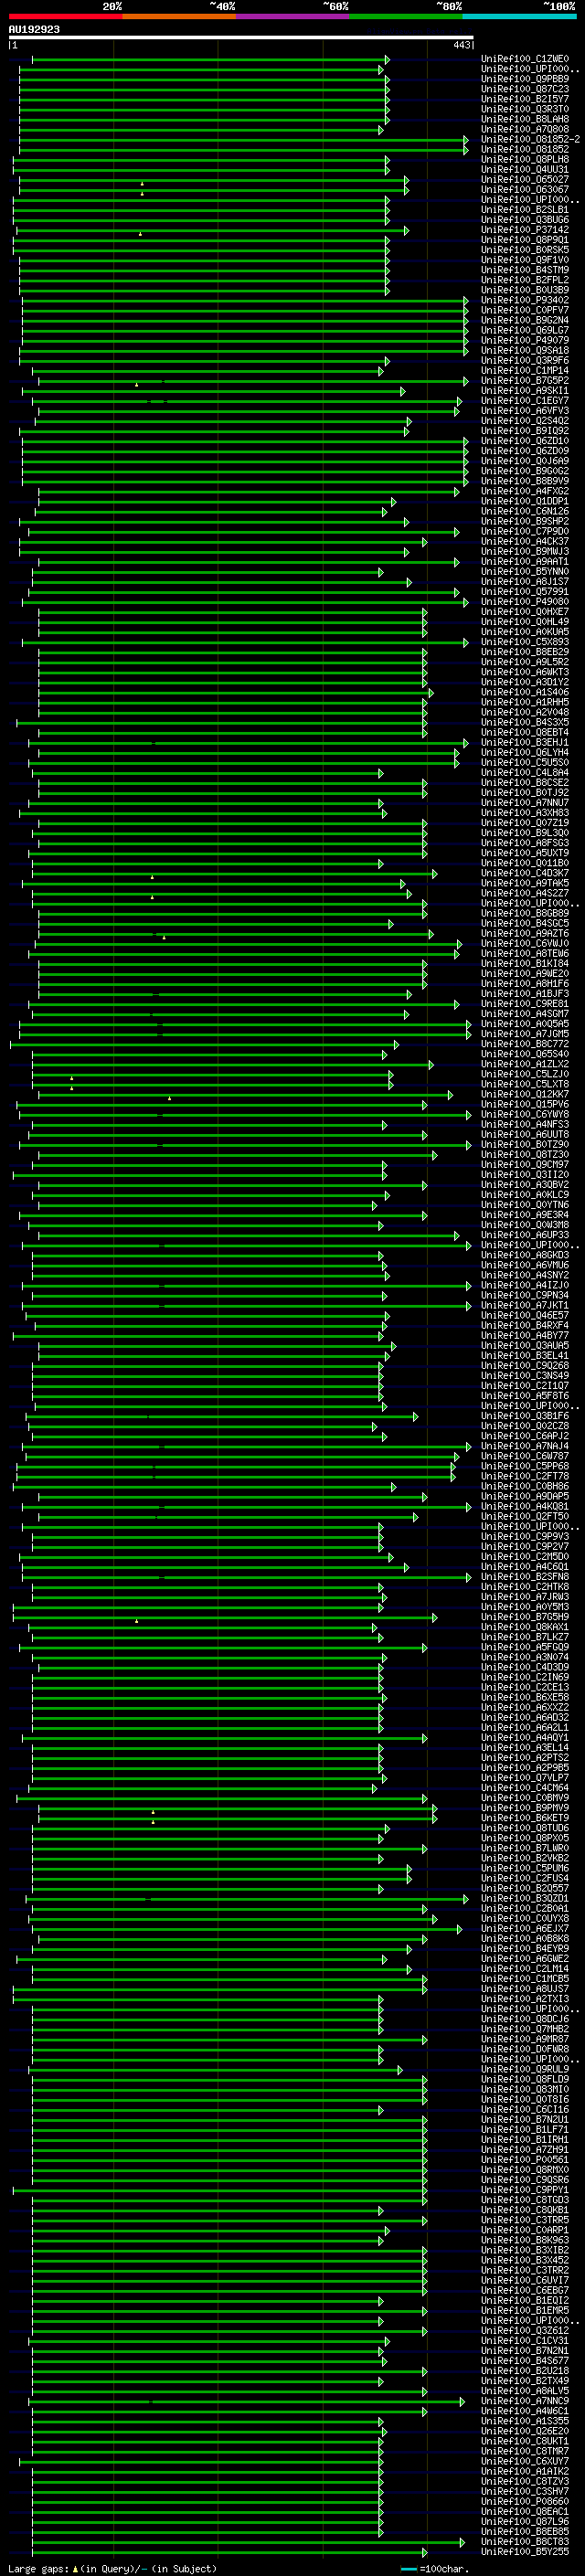This screenshot has width=585, height=2576.
Task: Select label UniRef100_Q0J6A9
Action: 525,461
